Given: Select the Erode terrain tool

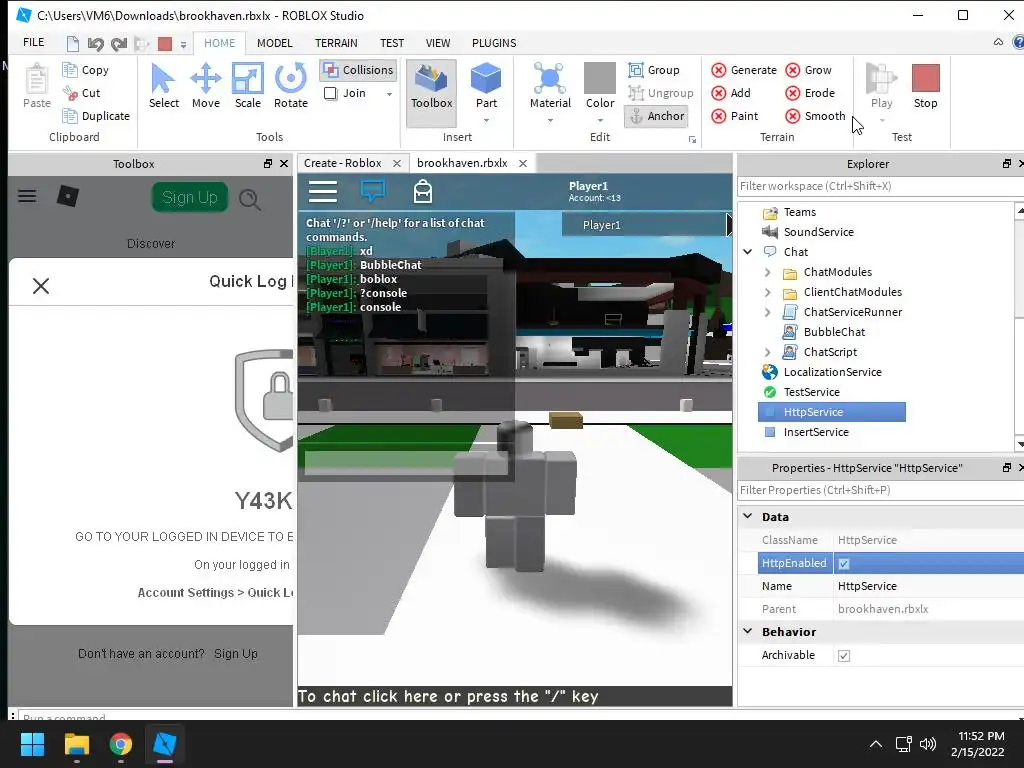Looking at the screenshot, I should [810, 93].
